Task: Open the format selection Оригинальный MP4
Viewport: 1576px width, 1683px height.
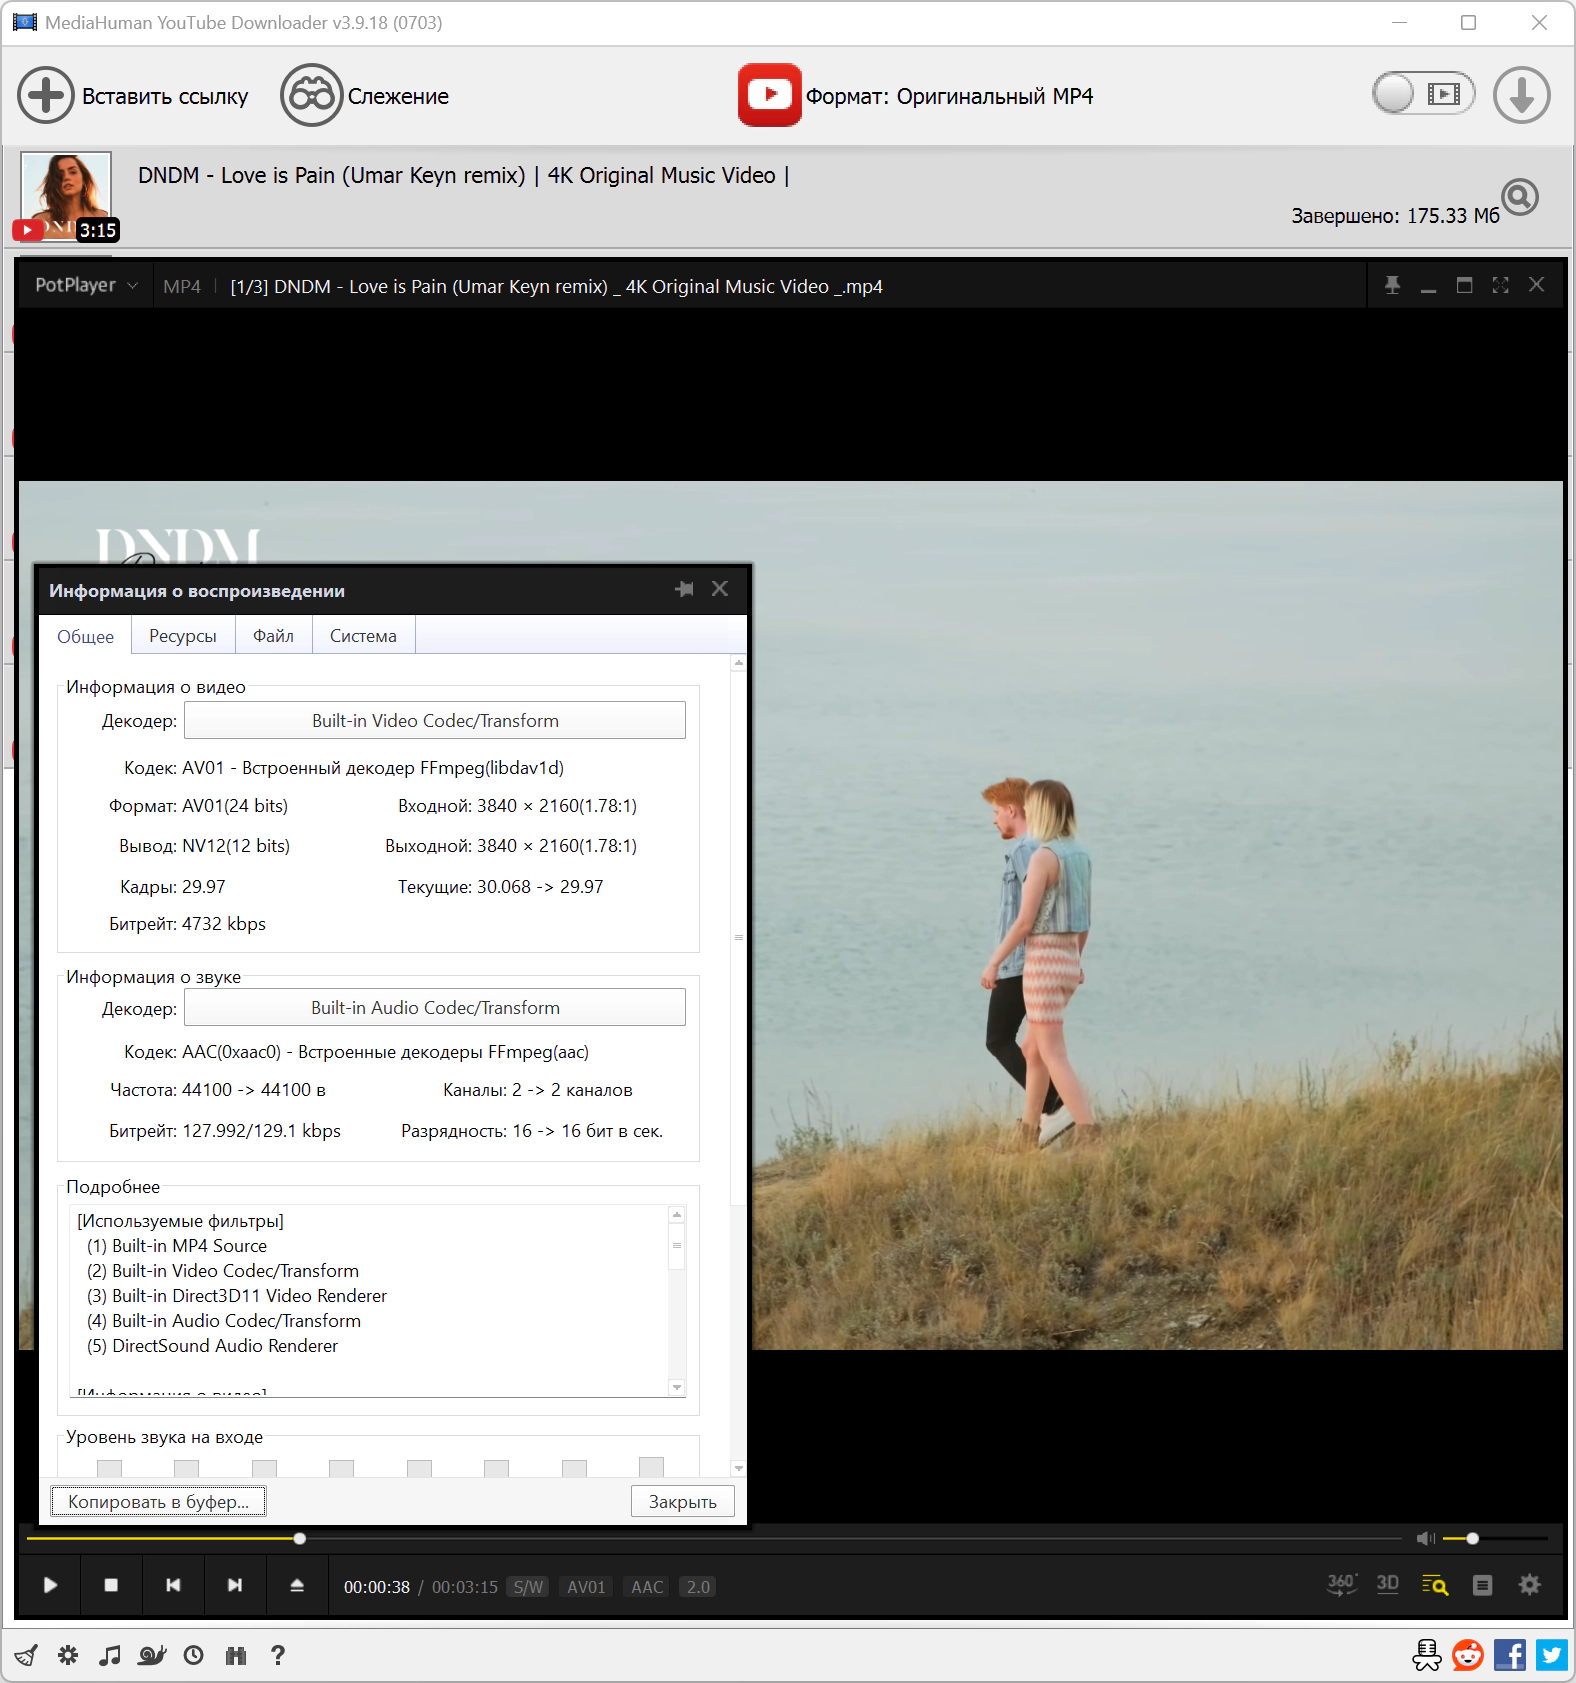Action: coord(948,96)
